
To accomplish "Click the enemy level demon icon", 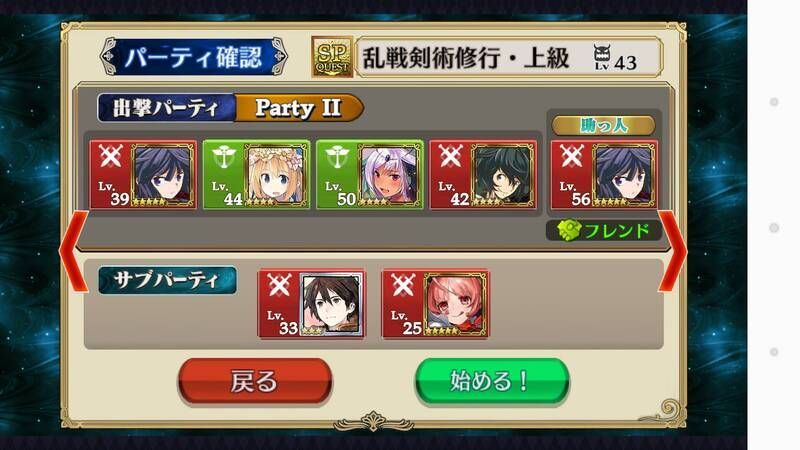I will (x=602, y=57).
